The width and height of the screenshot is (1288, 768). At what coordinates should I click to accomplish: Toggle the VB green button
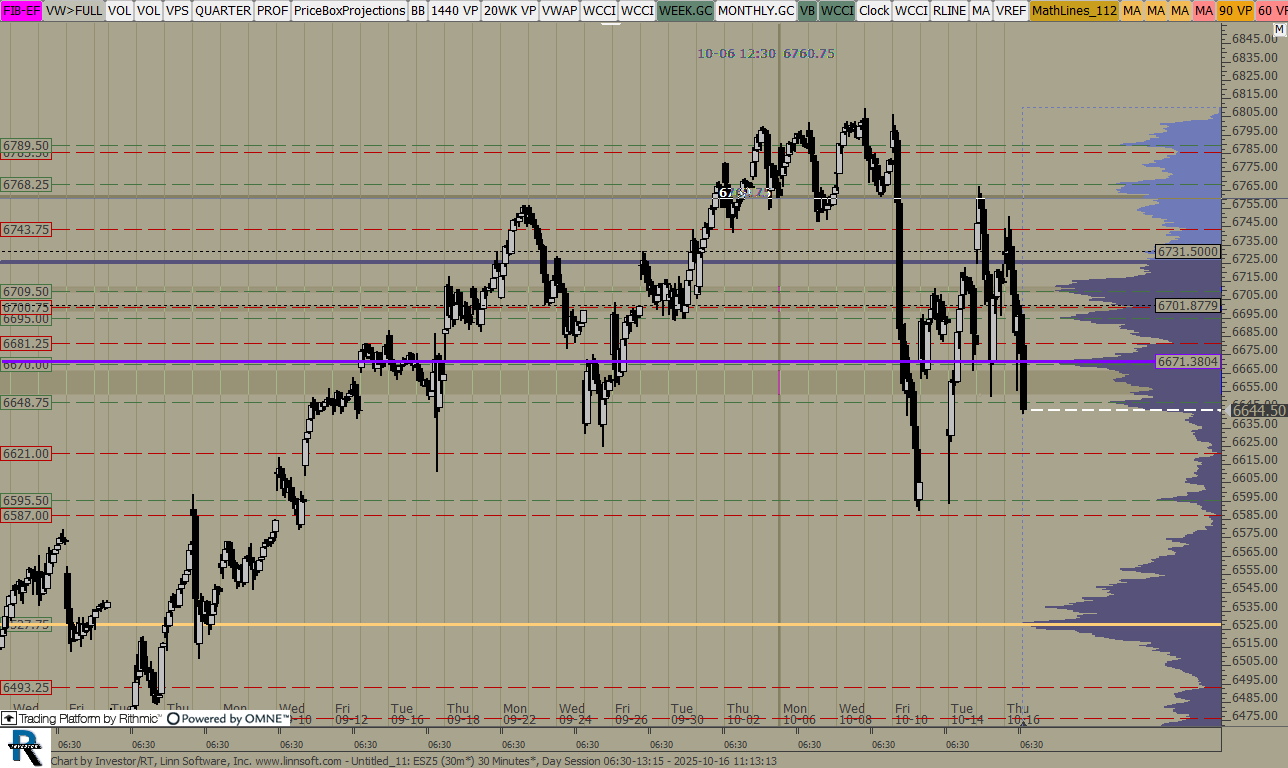[807, 10]
